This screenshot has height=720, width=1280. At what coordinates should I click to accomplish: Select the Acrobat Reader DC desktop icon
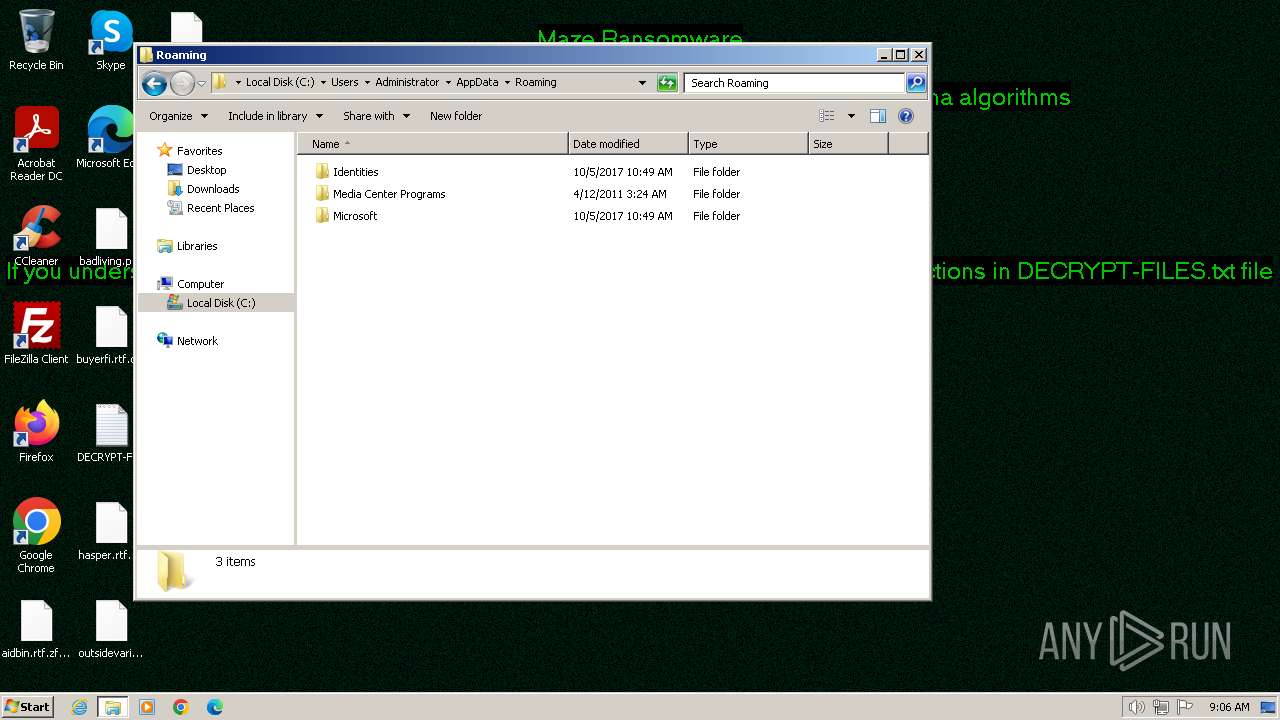[36, 144]
